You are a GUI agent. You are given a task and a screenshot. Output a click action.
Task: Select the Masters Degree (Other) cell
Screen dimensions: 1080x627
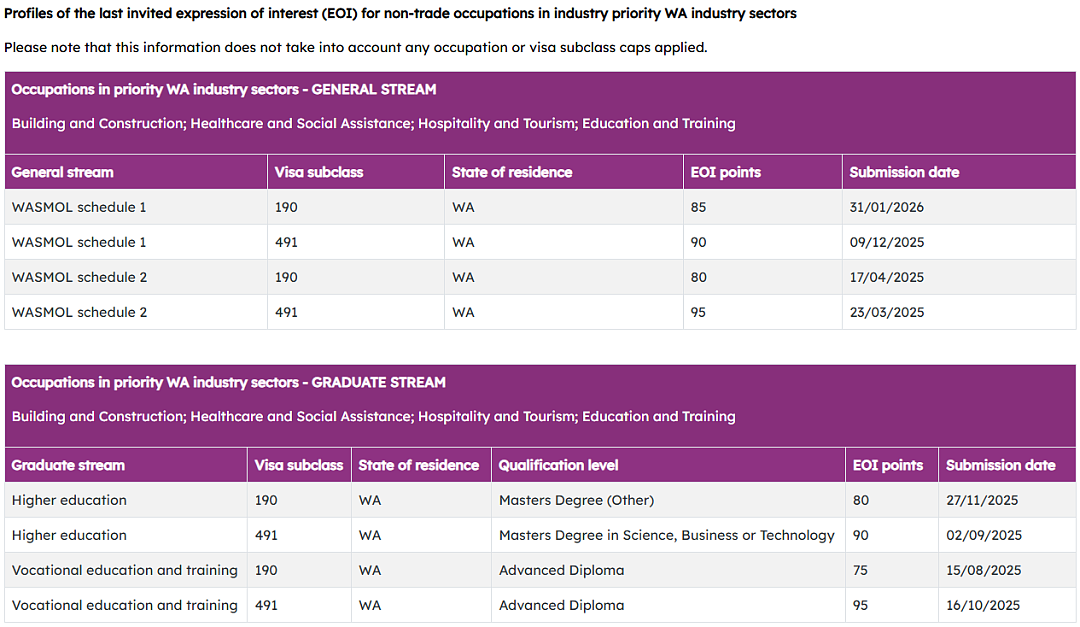(667, 500)
